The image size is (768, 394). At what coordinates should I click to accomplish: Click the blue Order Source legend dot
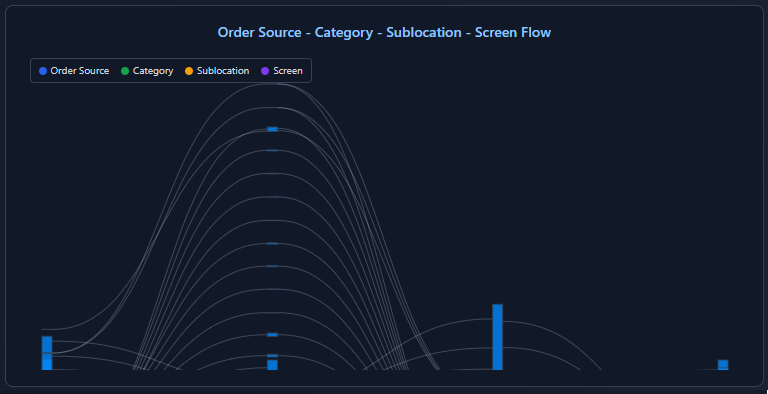(x=43, y=71)
